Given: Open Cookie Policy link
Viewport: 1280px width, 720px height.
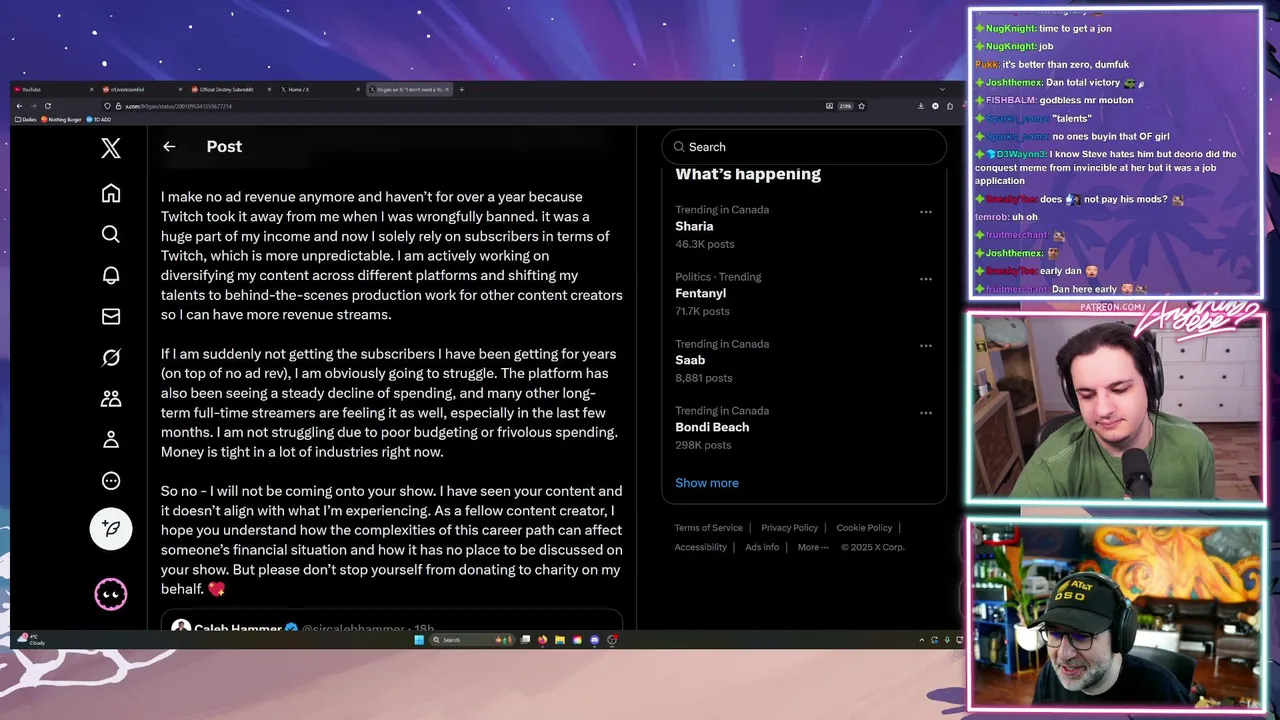Looking at the screenshot, I should [864, 528].
